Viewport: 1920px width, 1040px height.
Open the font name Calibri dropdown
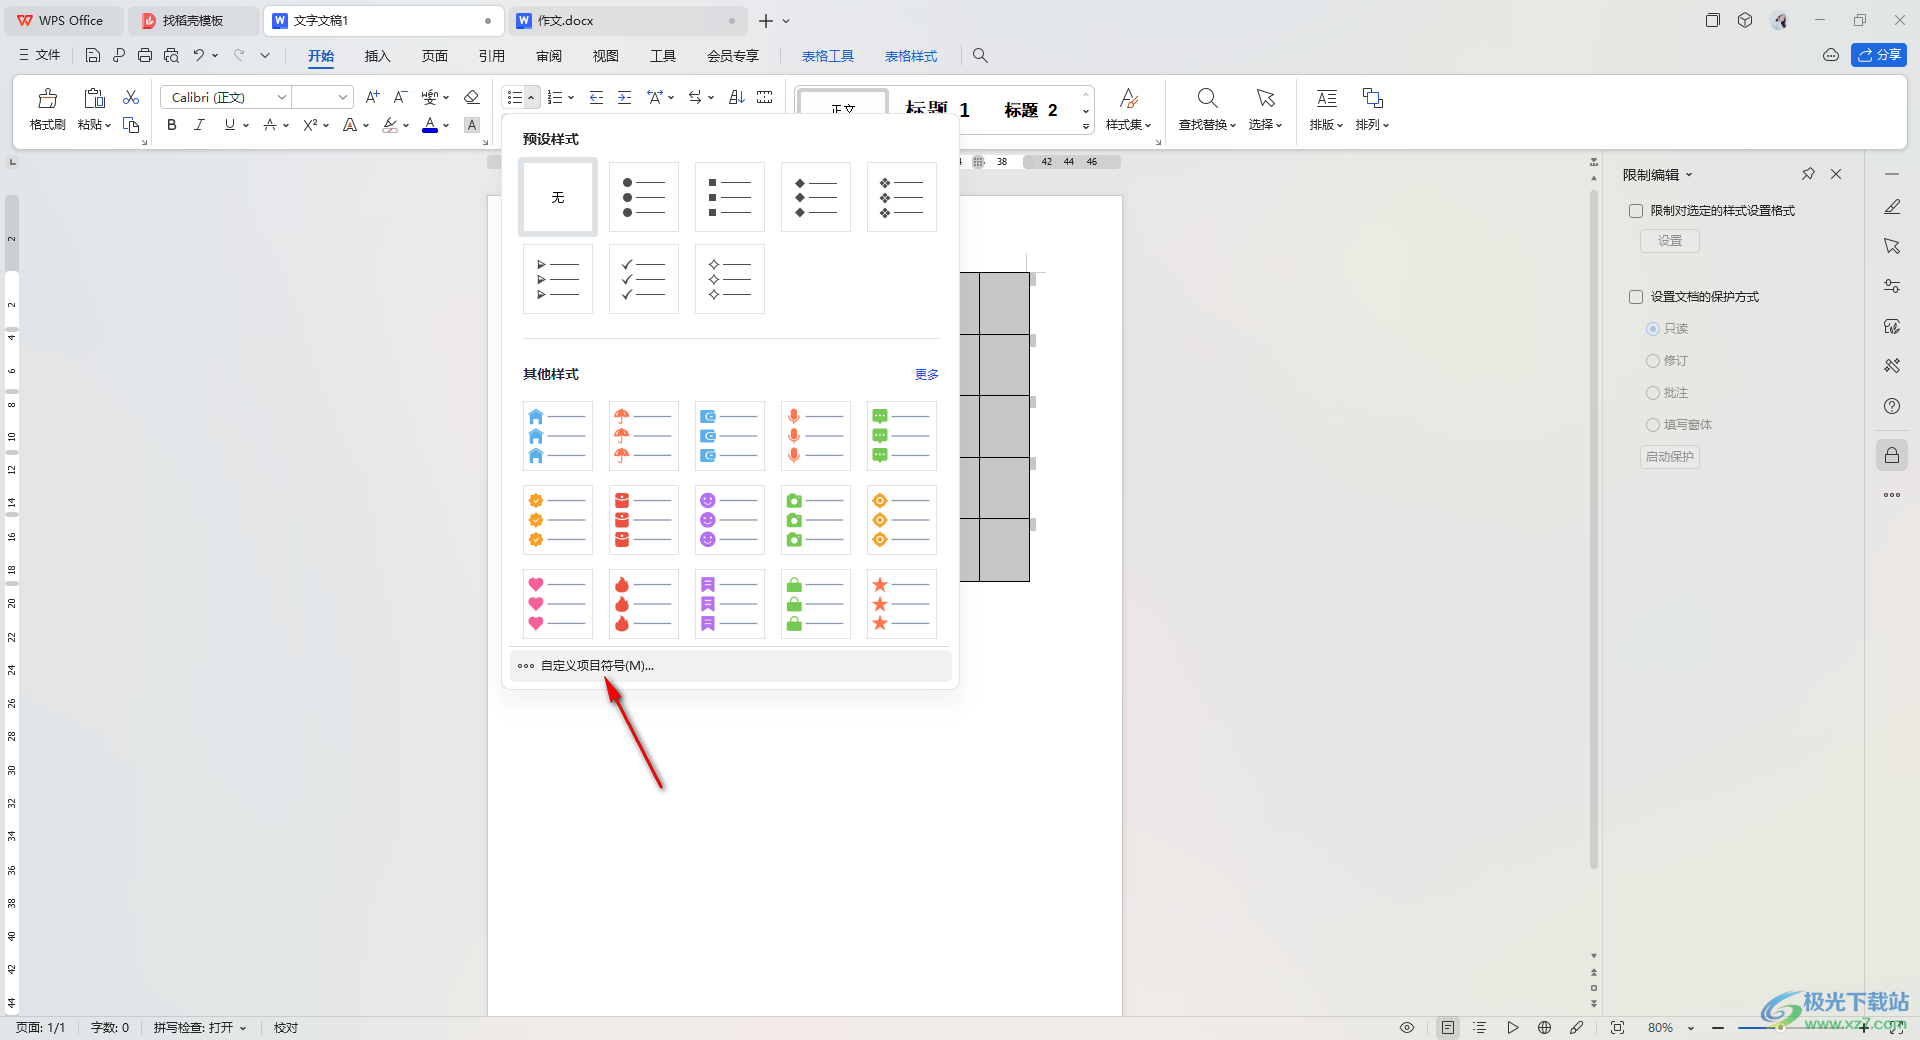click(x=282, y=97)
